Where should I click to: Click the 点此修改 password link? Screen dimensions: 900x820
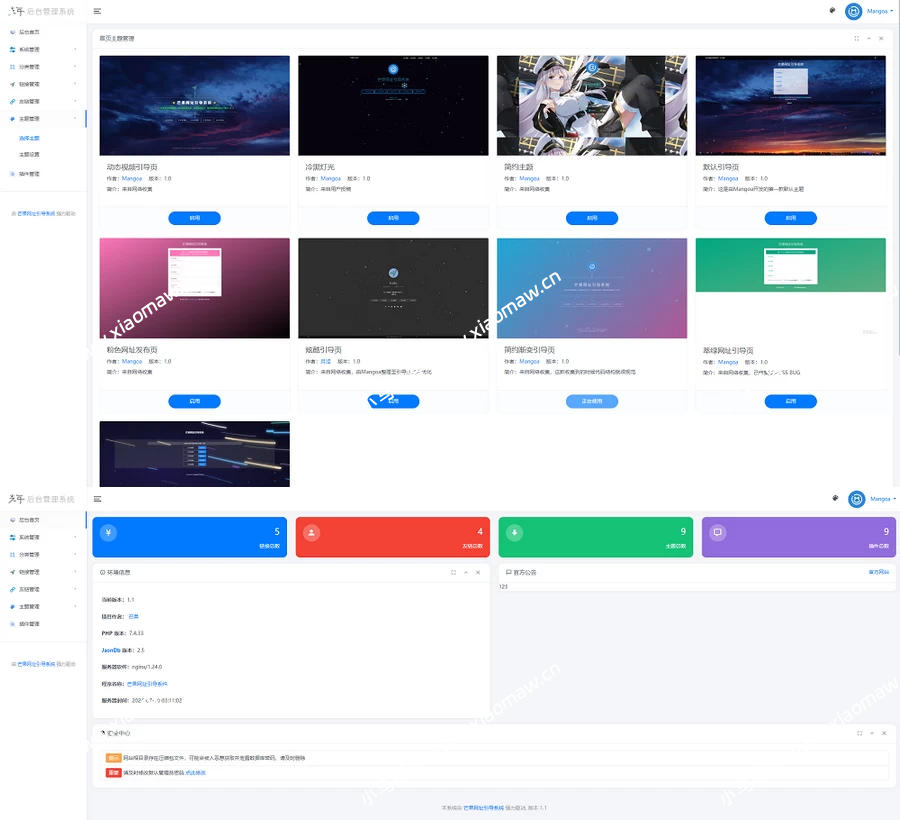196,772
